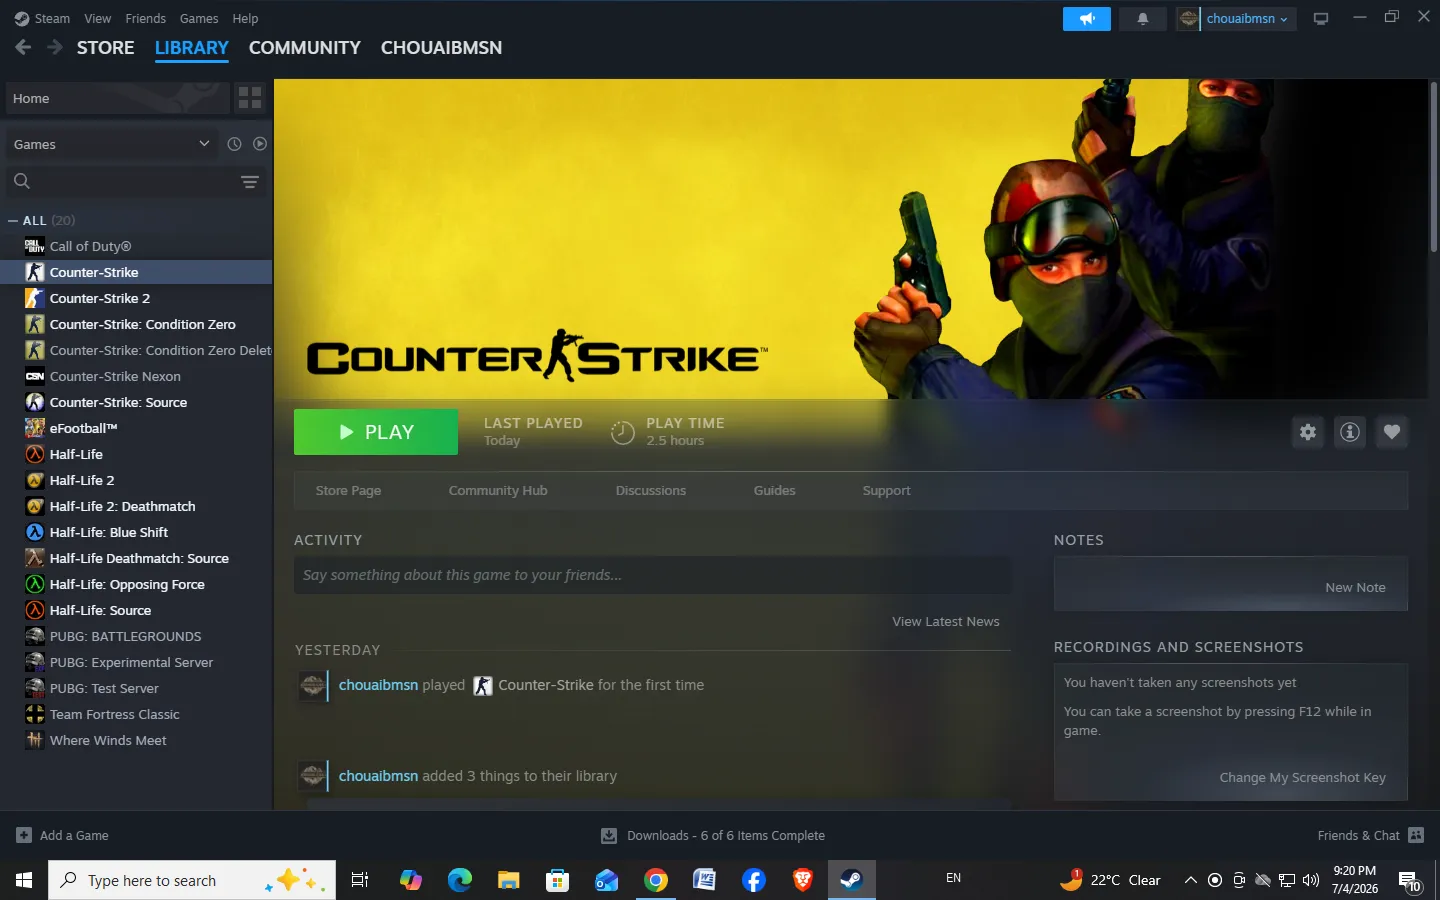Click the green PLAY button
Viewport: 1440px width, 900px height.
[x=376, y=432]
